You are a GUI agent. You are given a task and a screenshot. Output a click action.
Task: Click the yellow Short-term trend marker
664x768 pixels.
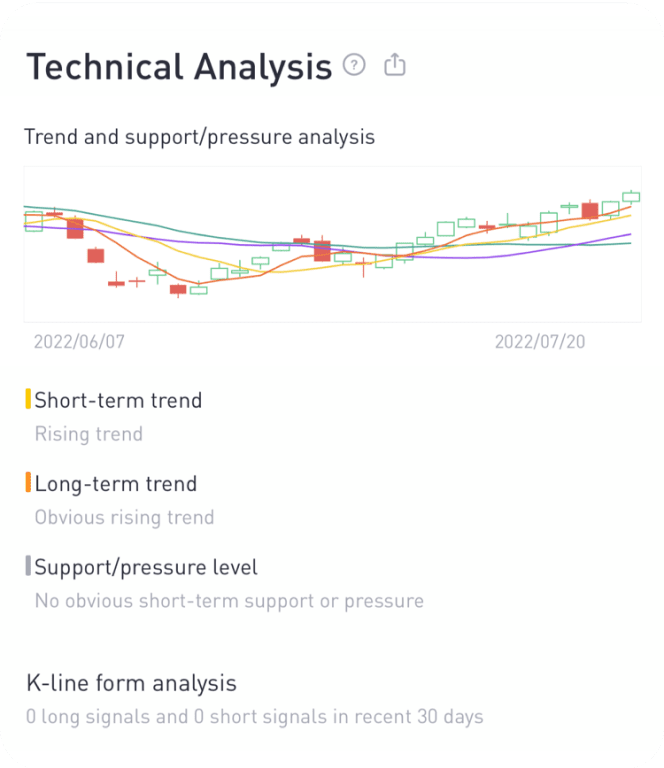[28, 399]
